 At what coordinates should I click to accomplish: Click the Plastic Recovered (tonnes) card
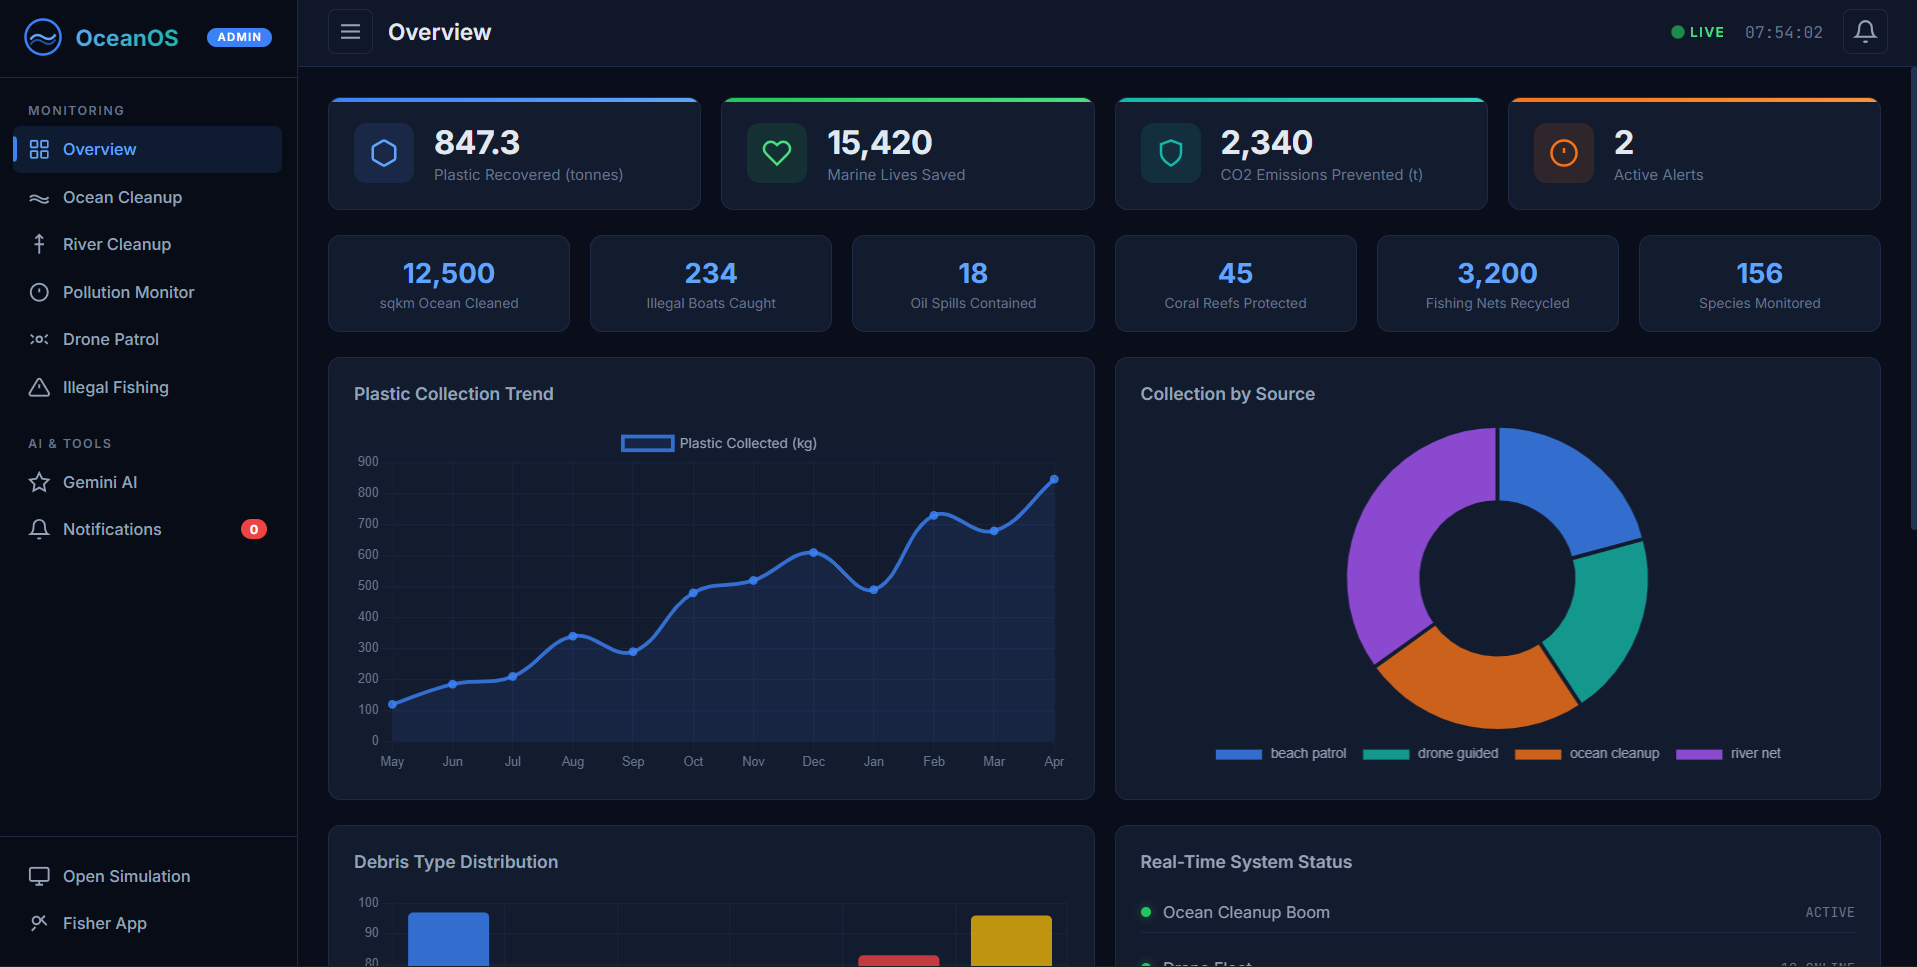coord(514,154)
